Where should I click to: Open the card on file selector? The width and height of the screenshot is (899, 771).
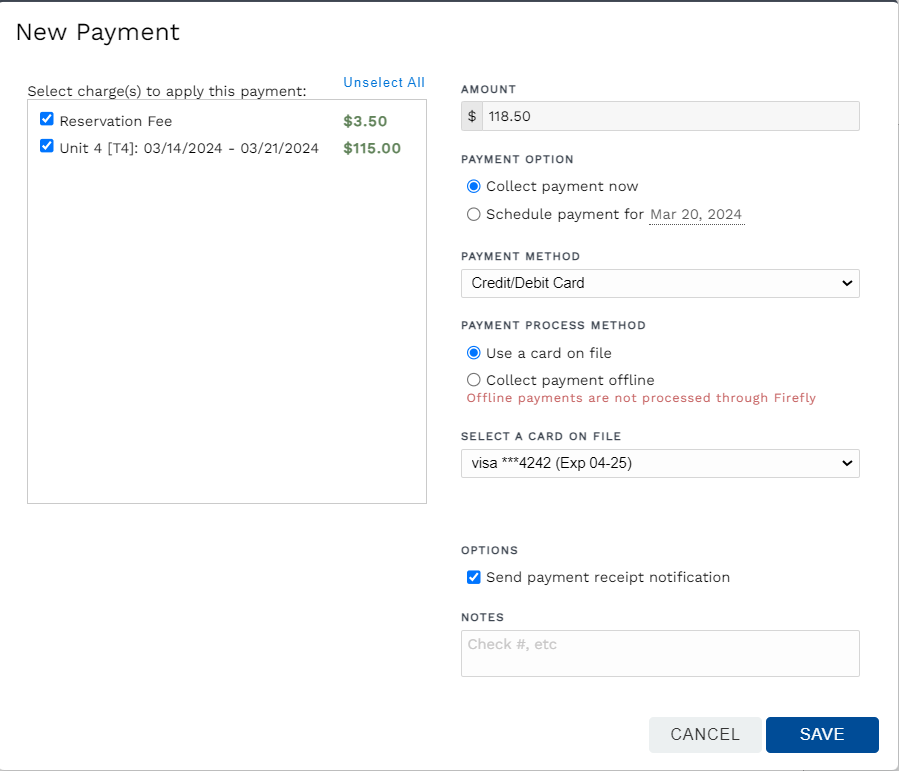click(x=660, y=463)
